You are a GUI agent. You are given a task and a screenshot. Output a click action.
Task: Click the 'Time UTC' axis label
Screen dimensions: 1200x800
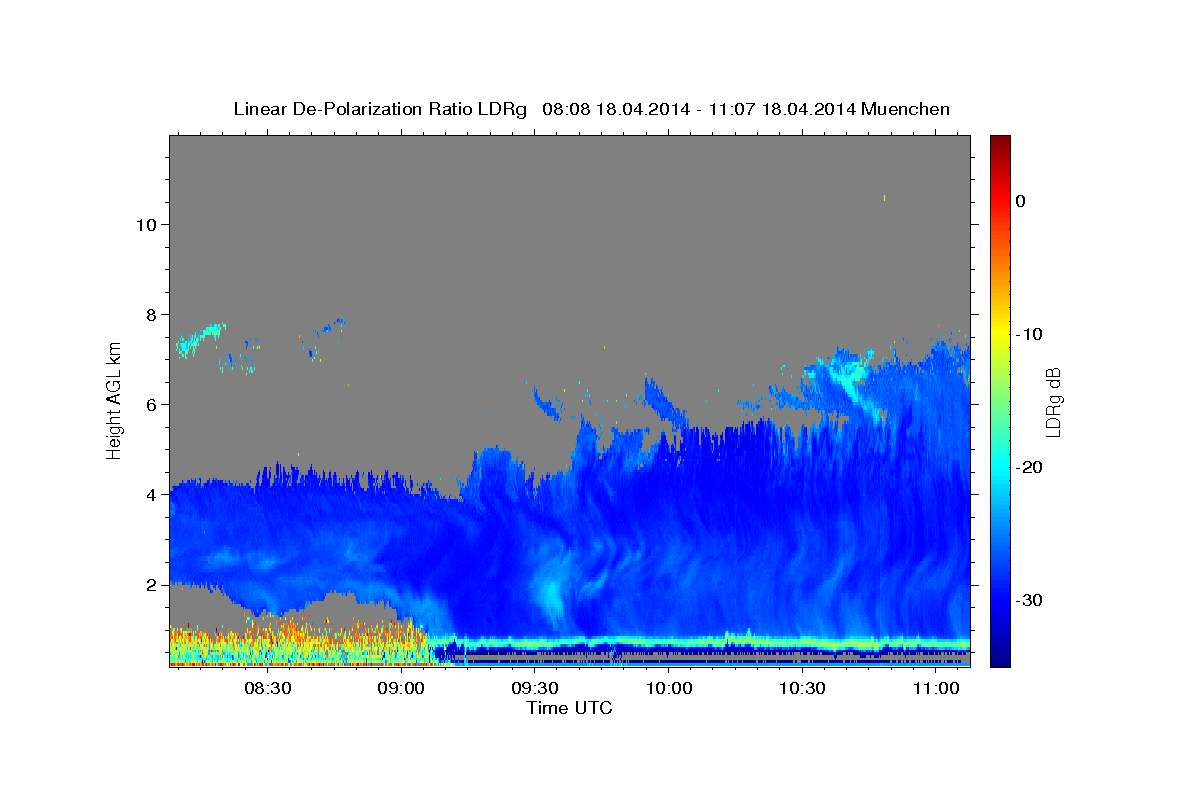tap(569, 708)
